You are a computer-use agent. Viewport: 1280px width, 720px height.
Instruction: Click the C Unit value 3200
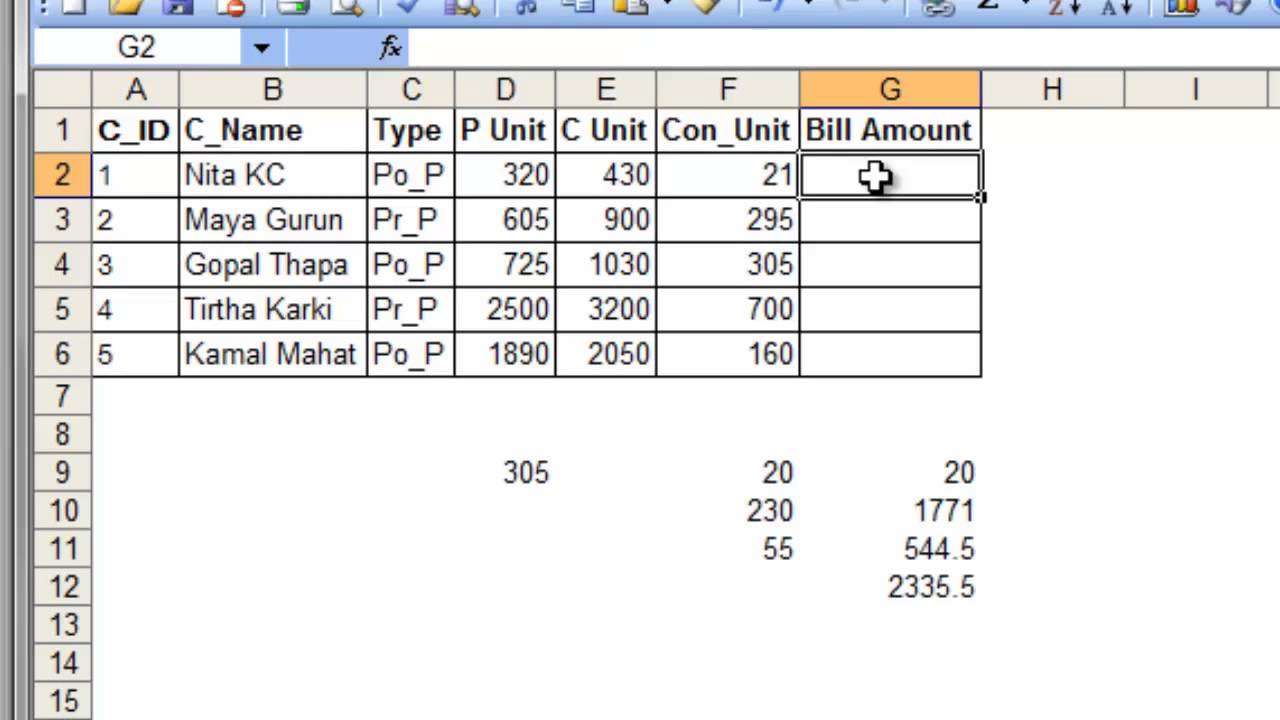pos(606,310)
